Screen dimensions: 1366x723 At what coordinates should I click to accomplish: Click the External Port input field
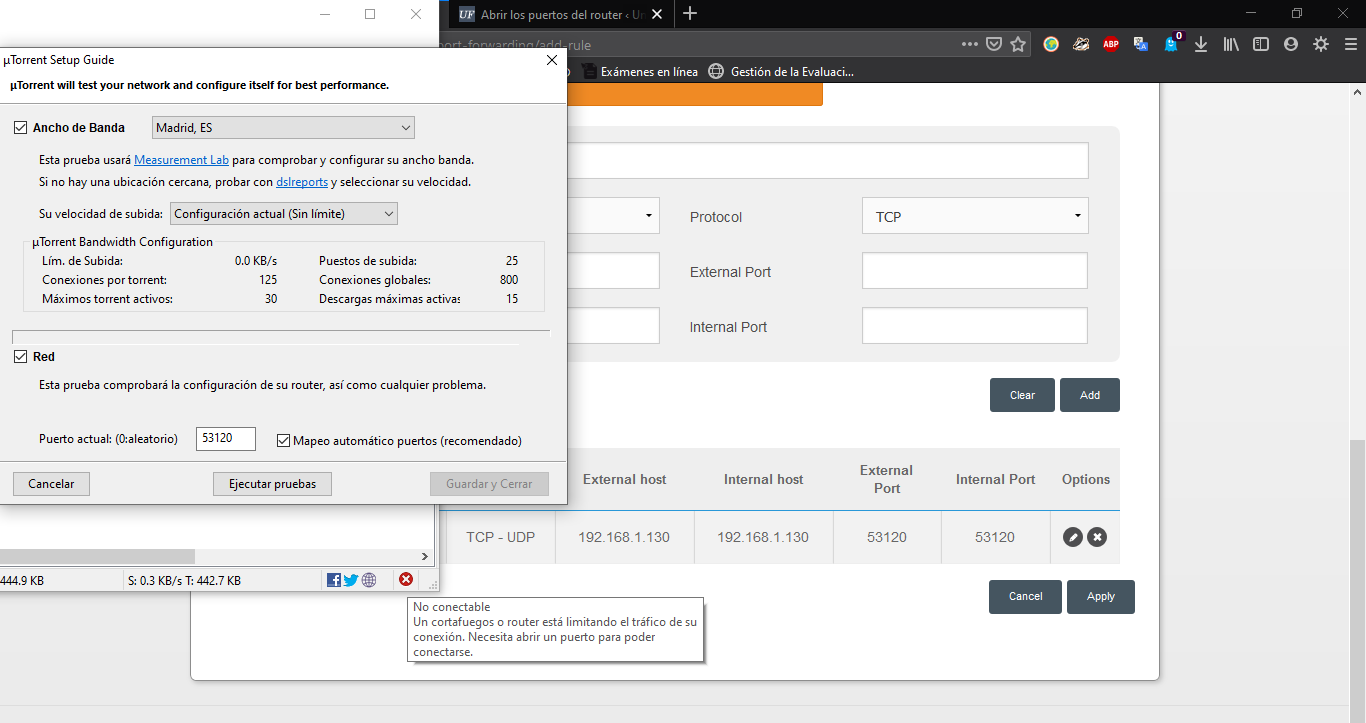click(x=975, y=271)
